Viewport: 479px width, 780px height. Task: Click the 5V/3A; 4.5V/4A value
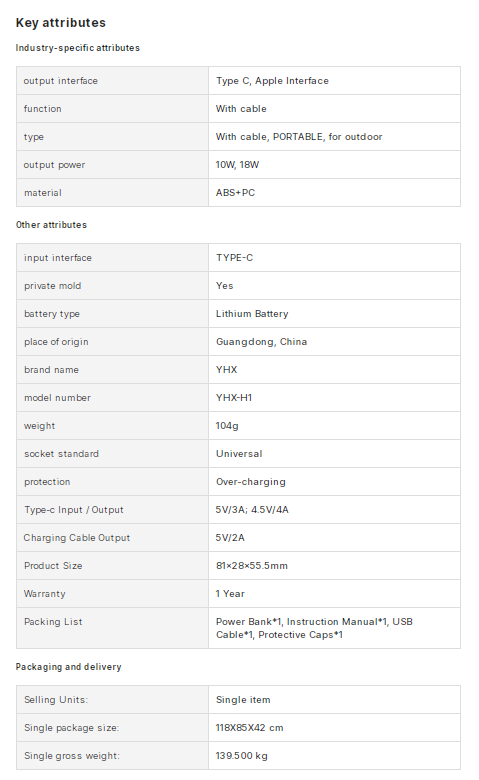coord(252,509)
